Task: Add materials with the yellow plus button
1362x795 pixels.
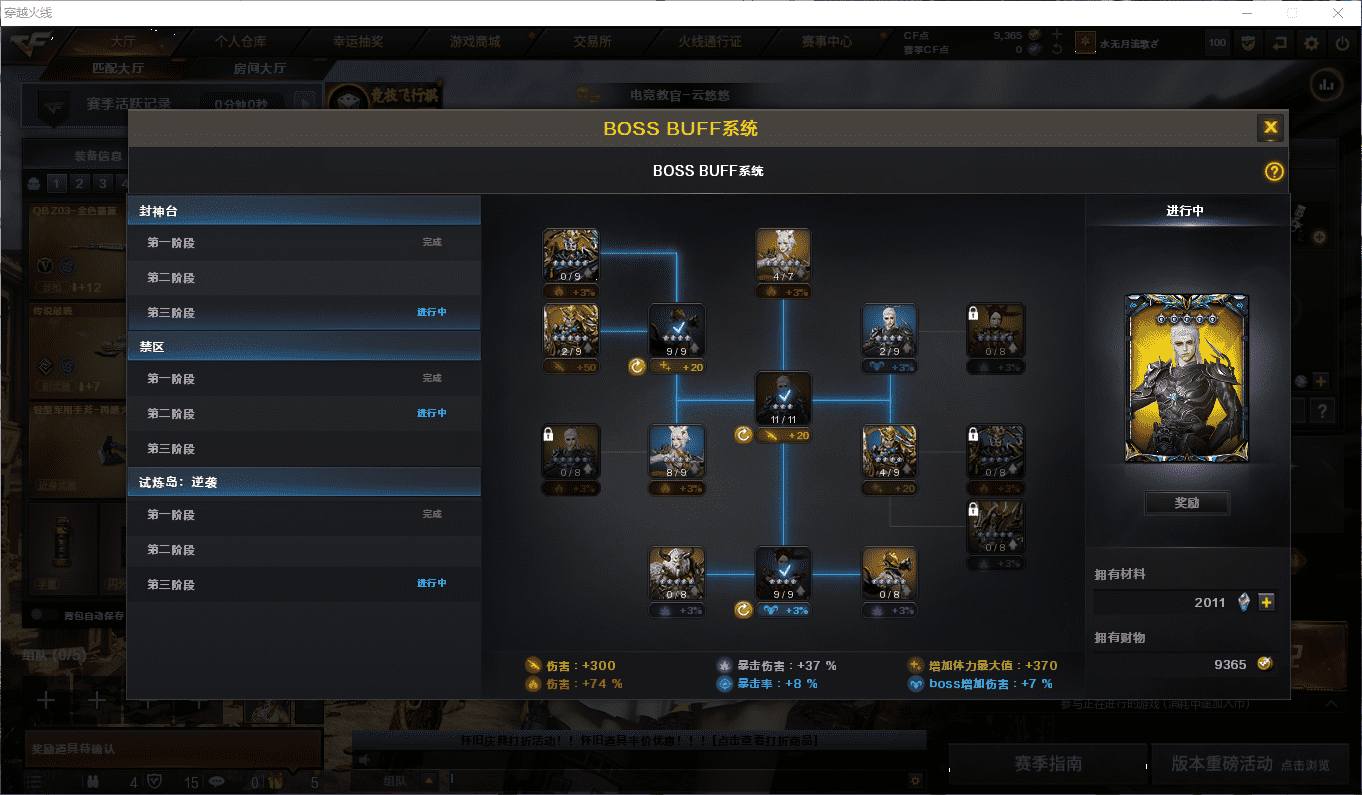Action: click(x=1267, y=602)
